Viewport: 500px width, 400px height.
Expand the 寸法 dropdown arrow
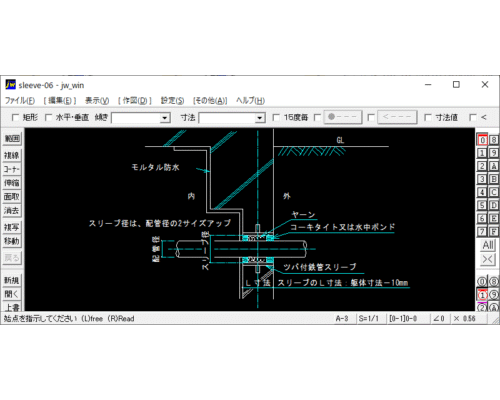click(260, 118)
